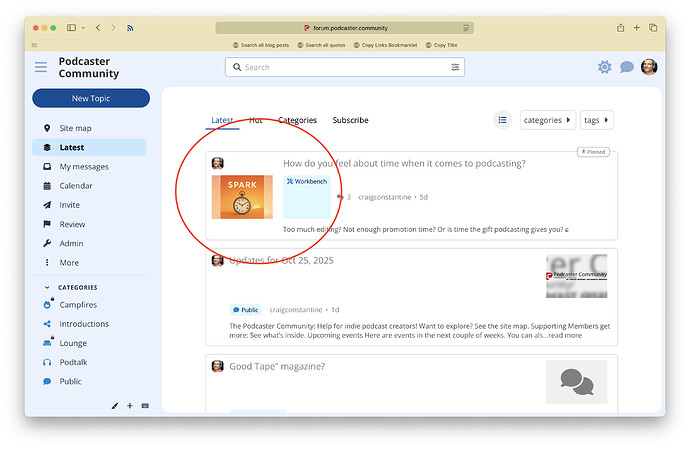Open the Campfires category

pyautogui.click(x=78, y=305)
